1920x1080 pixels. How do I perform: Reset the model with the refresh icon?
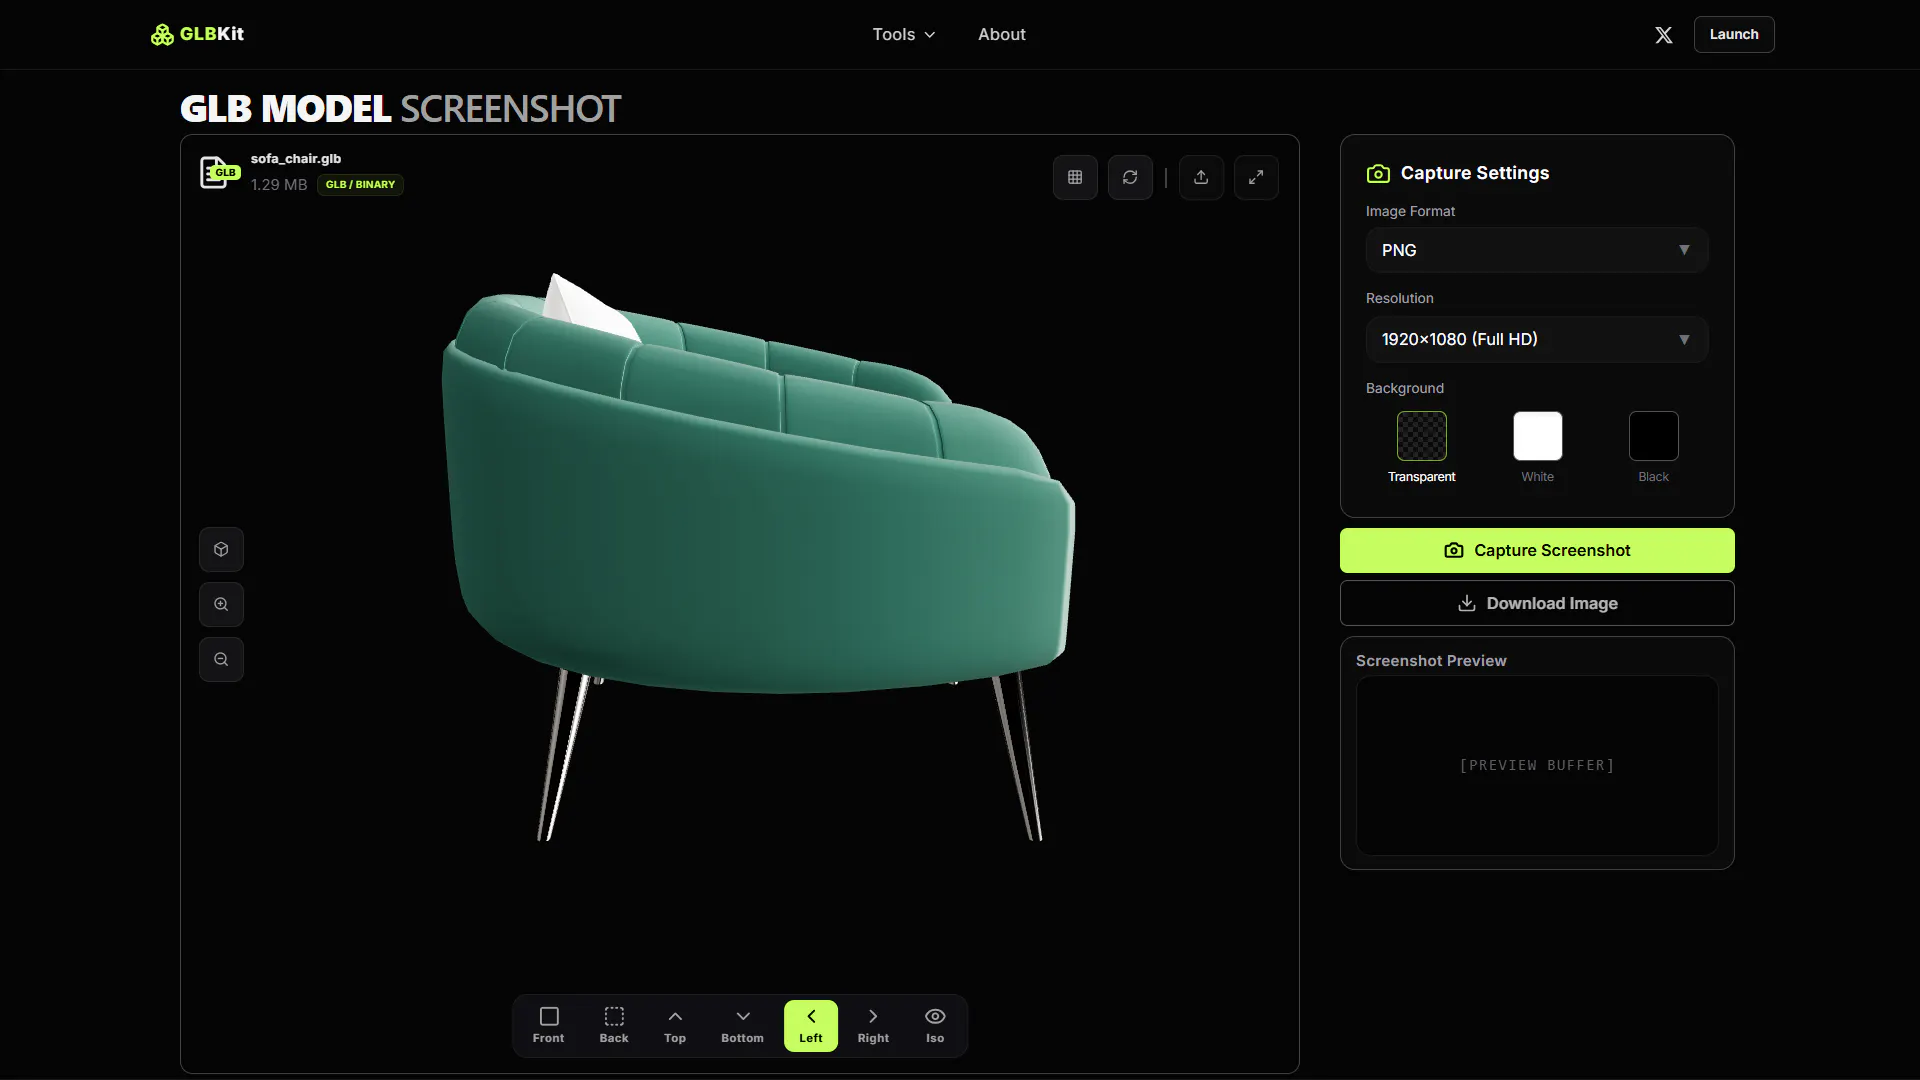1130,177
